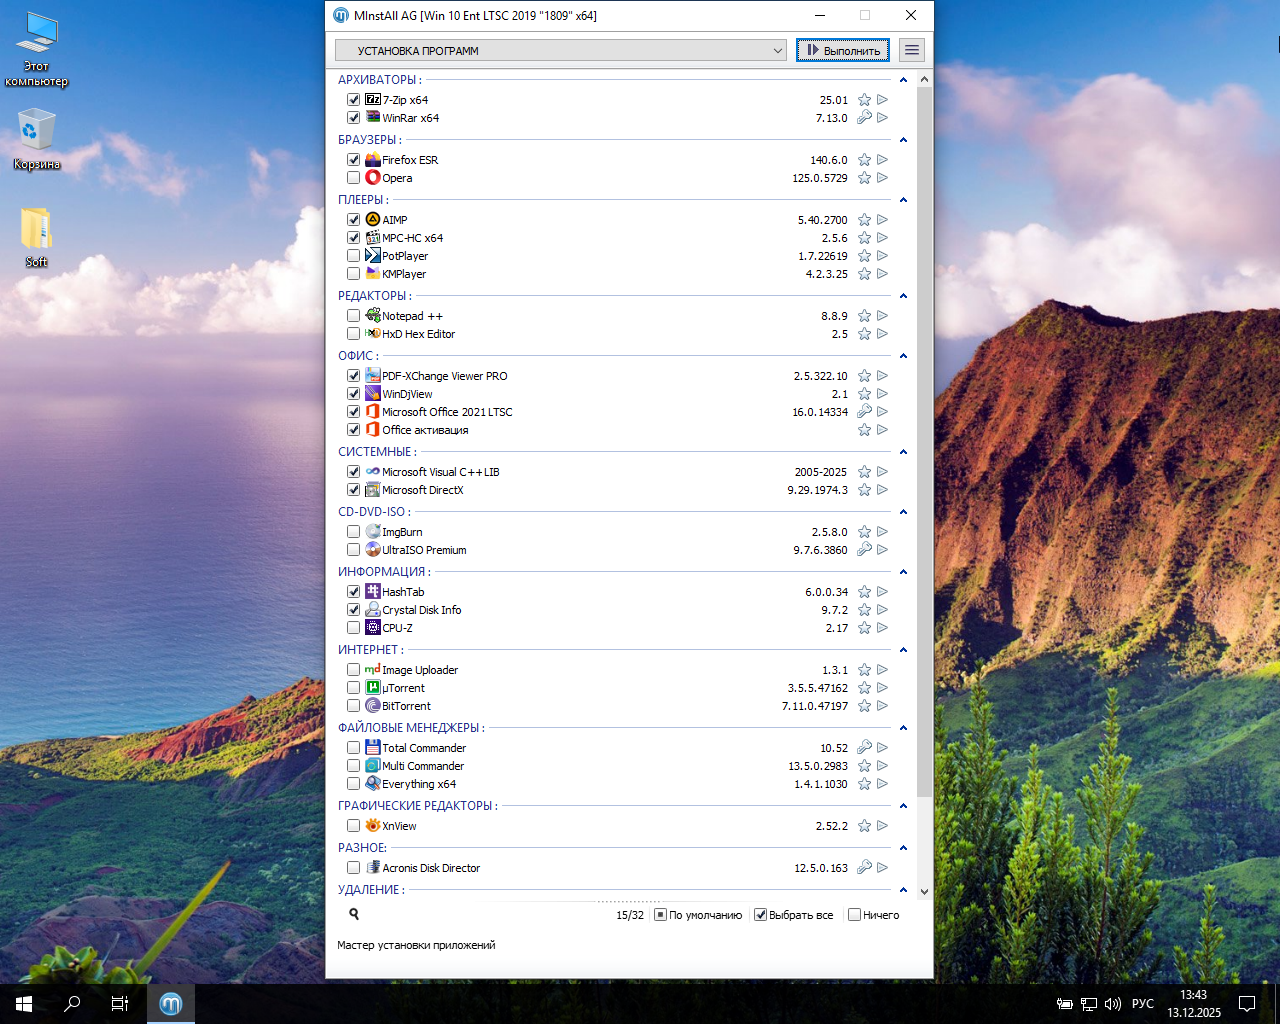Uncheck the AIMP checkbox
The image size is (1280, 1024).
(353, 220)
